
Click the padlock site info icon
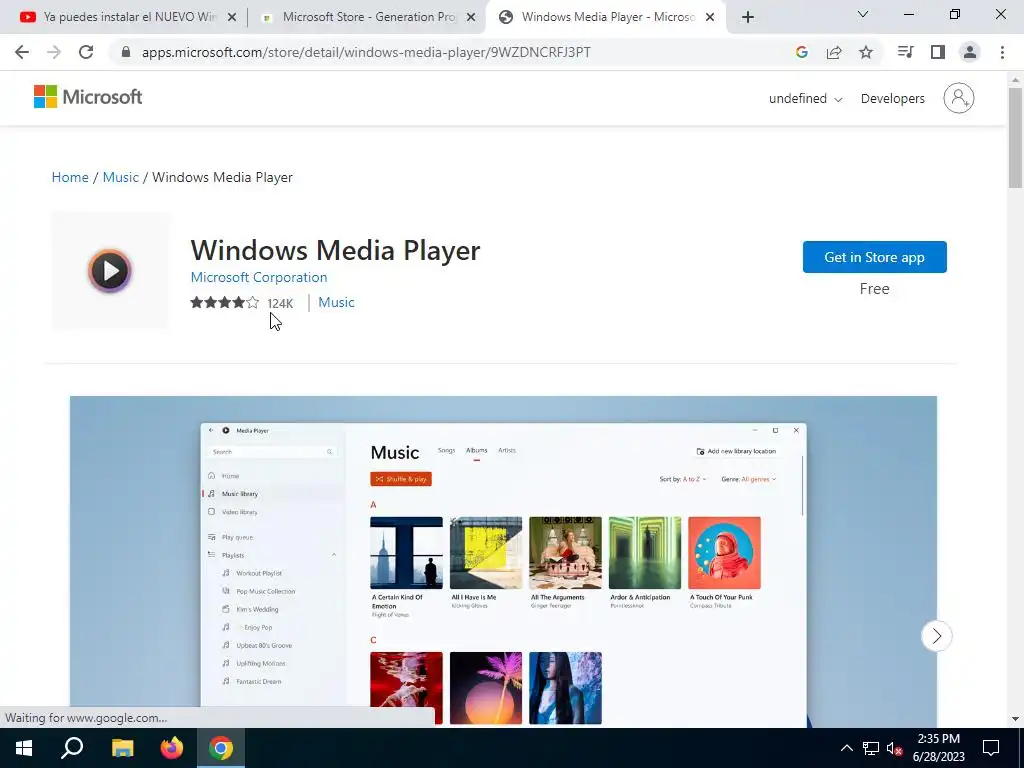126,52
